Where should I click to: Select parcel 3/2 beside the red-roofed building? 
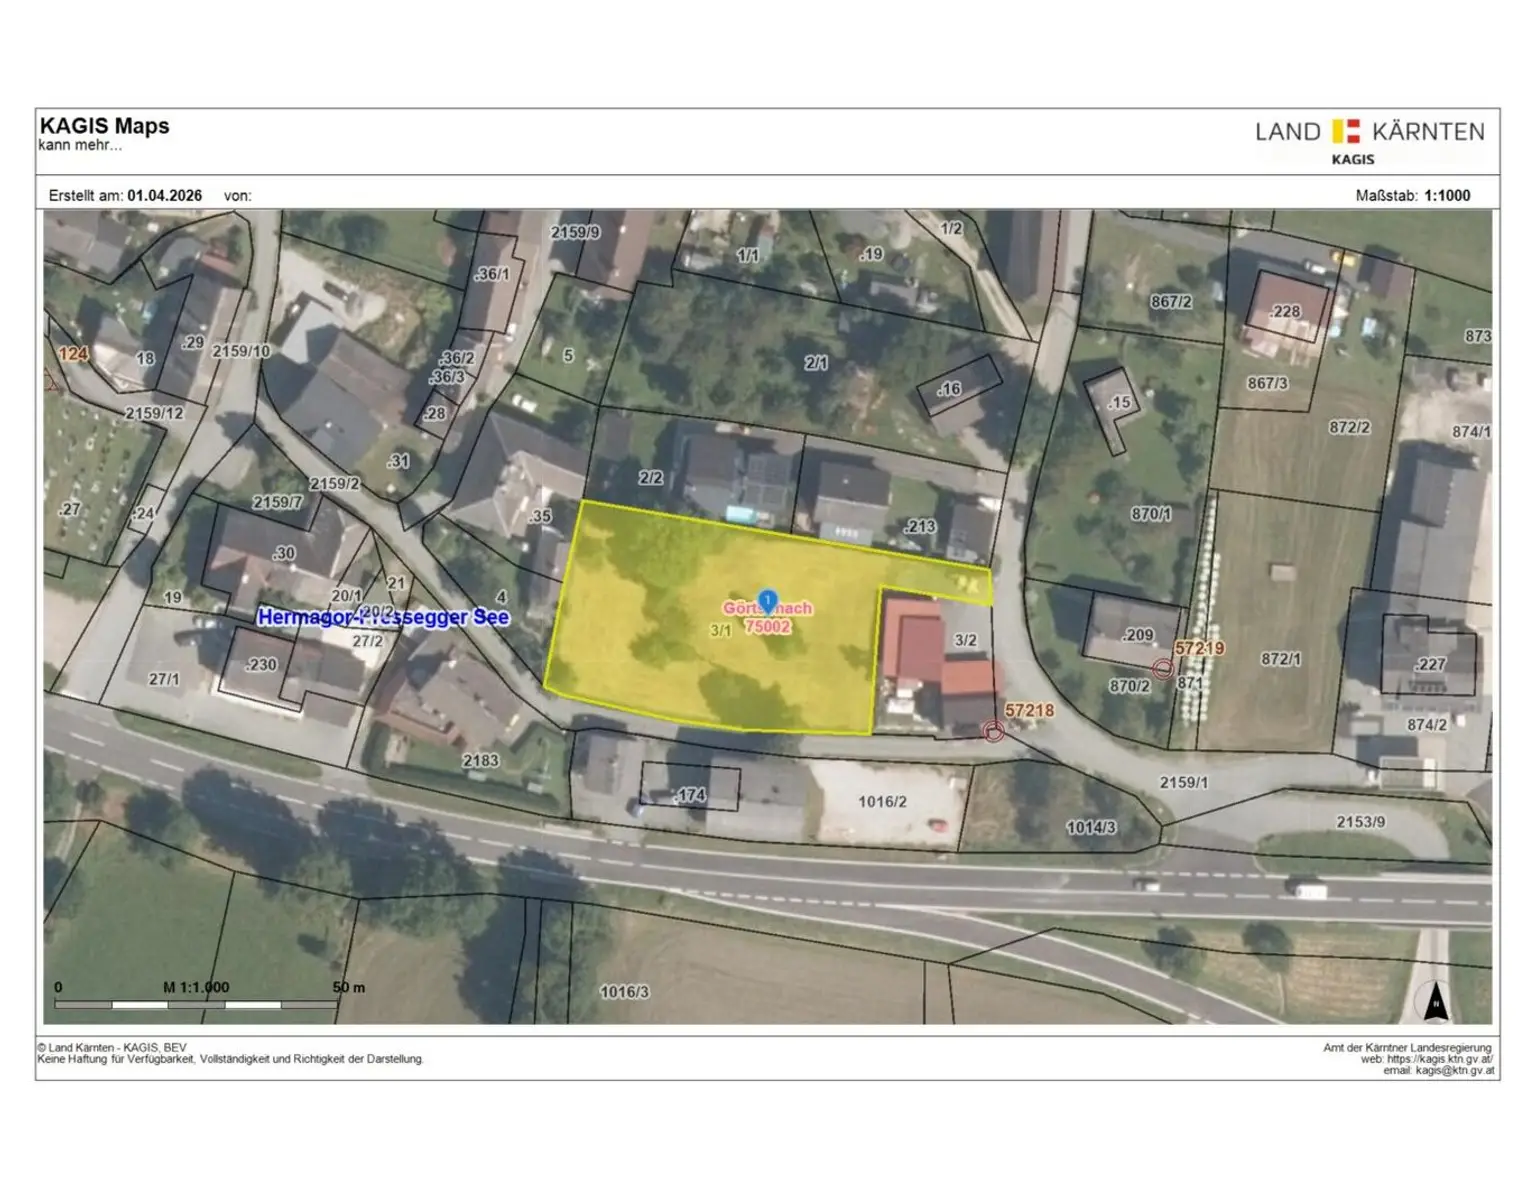(965, 640)
